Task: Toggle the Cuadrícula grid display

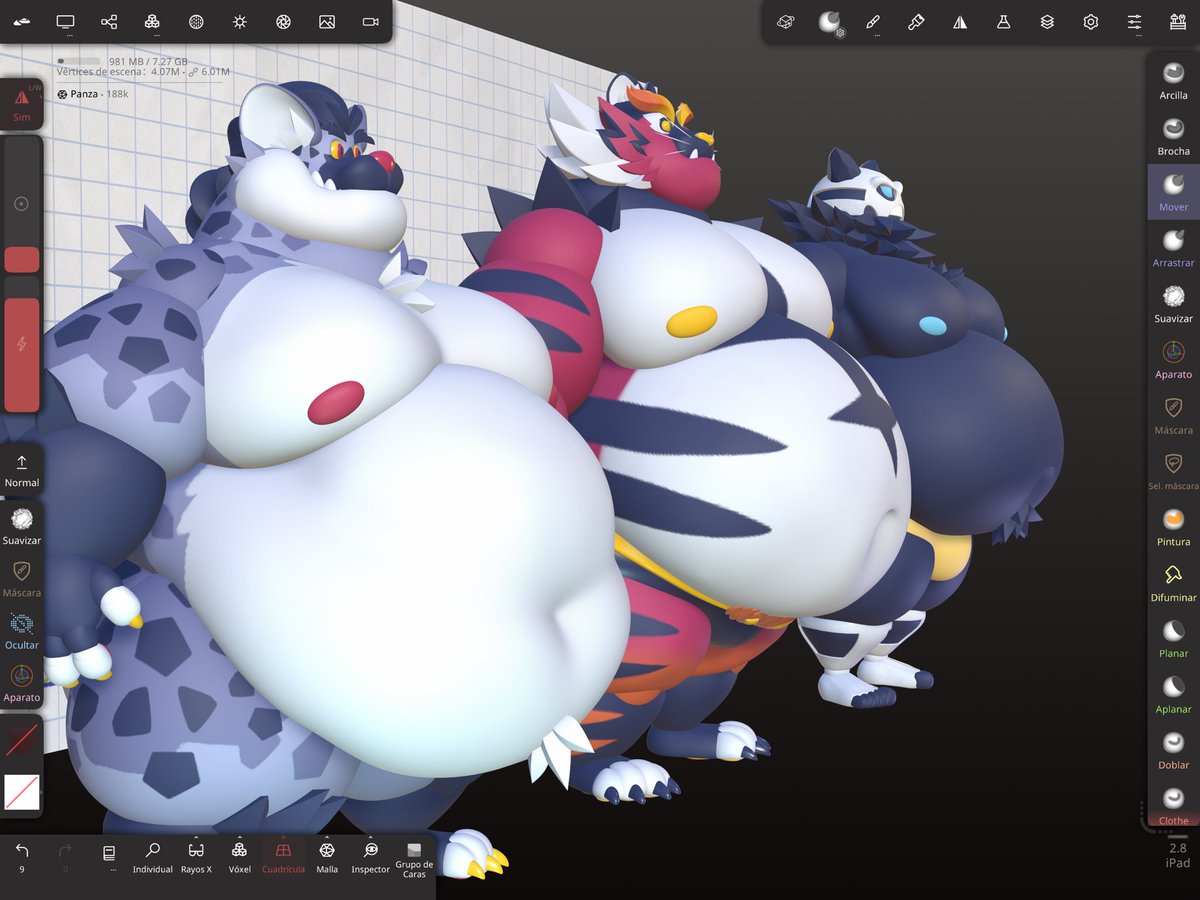Action: pos(283,857)
